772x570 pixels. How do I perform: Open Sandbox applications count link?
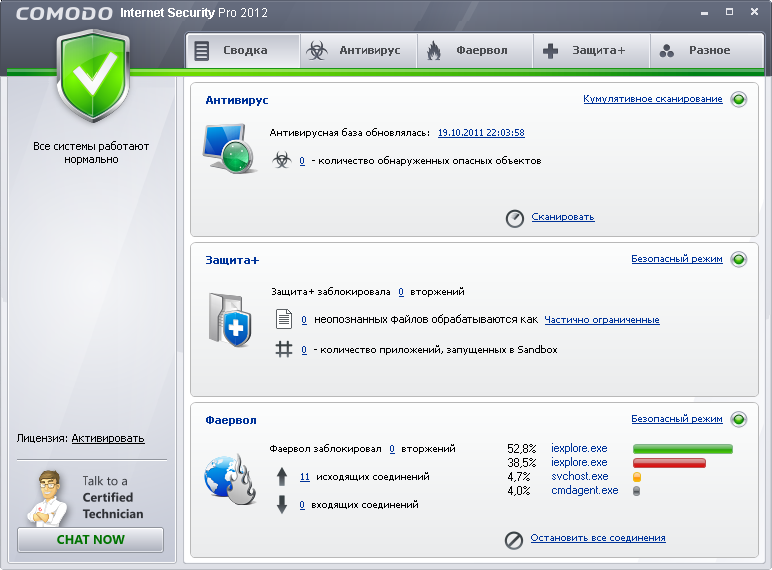click(304, 350)
